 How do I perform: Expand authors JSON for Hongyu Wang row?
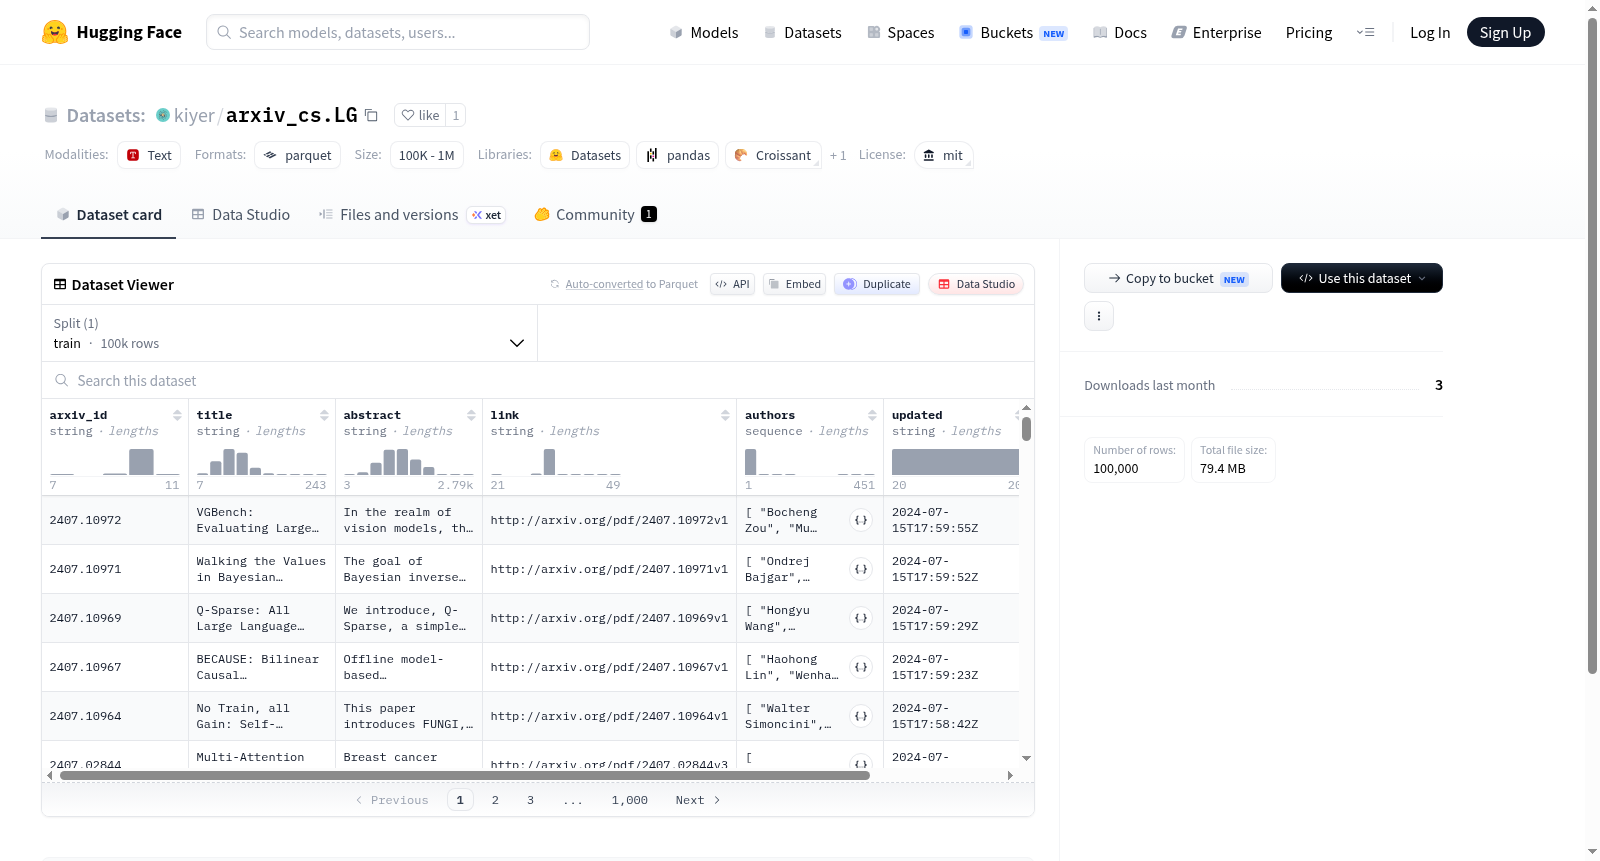pyautogui.click(x=861, y=618)
